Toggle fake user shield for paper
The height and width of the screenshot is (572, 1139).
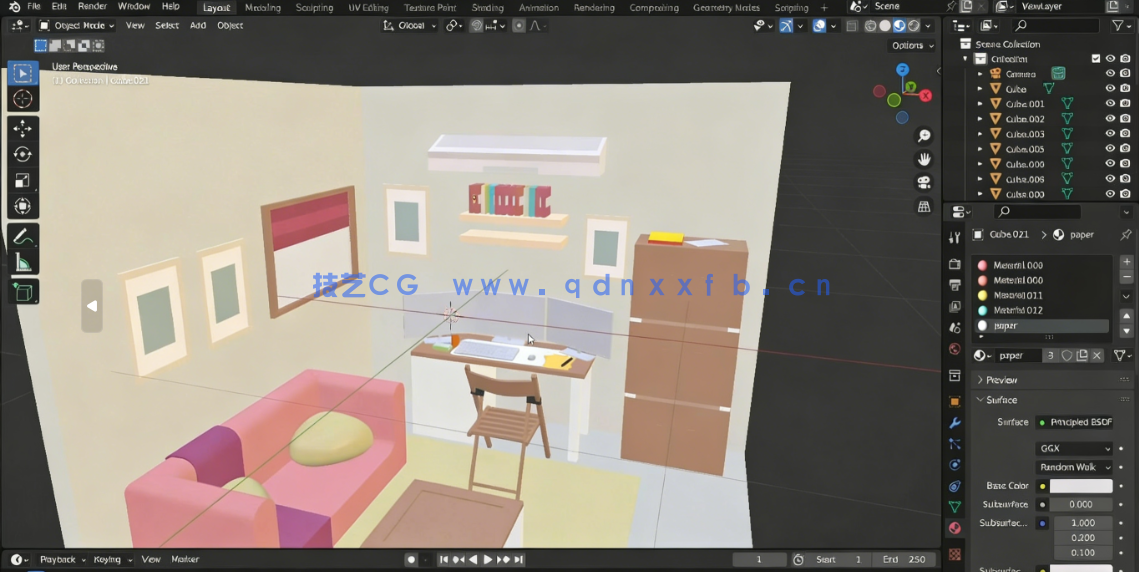click(x=1067, y=355)
